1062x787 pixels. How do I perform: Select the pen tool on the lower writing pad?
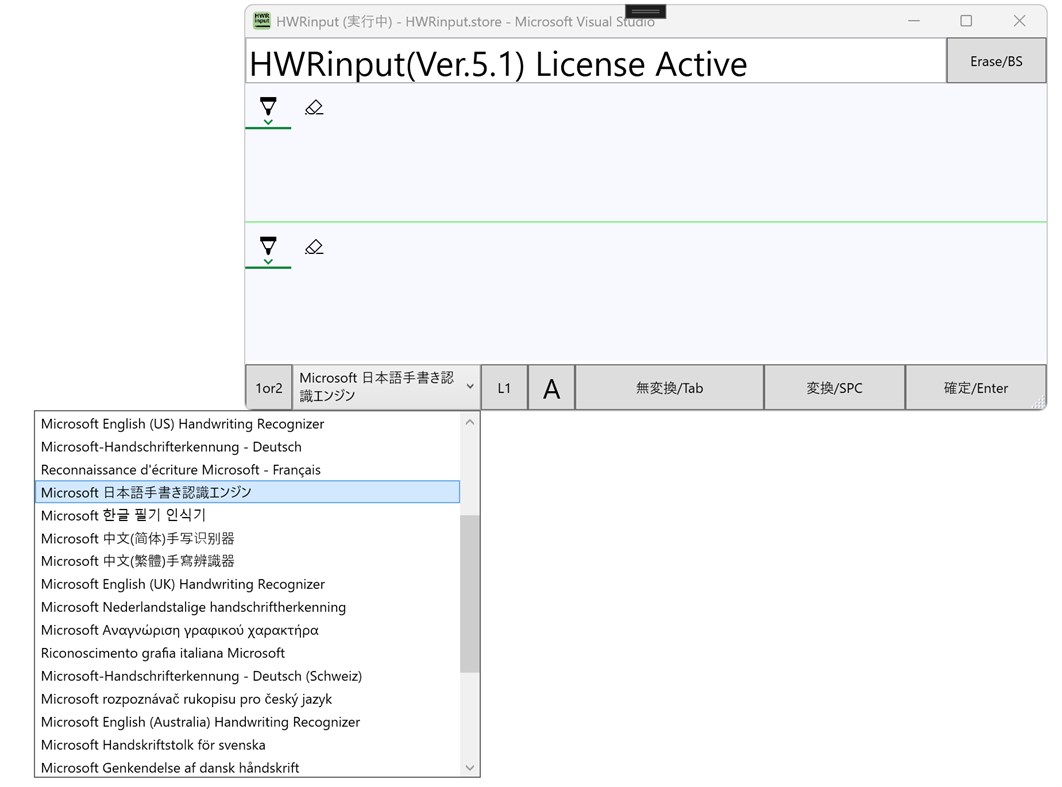268,247
